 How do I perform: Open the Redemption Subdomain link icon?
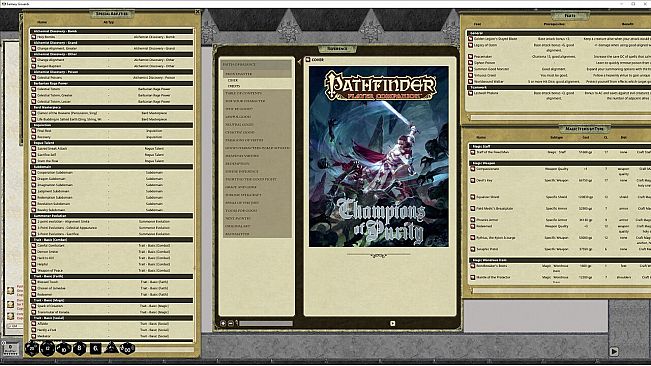pos(34,197)
